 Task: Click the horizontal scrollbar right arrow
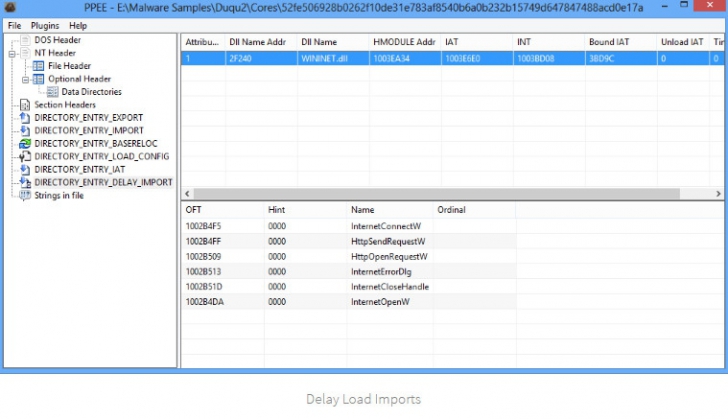coord(718,194)
